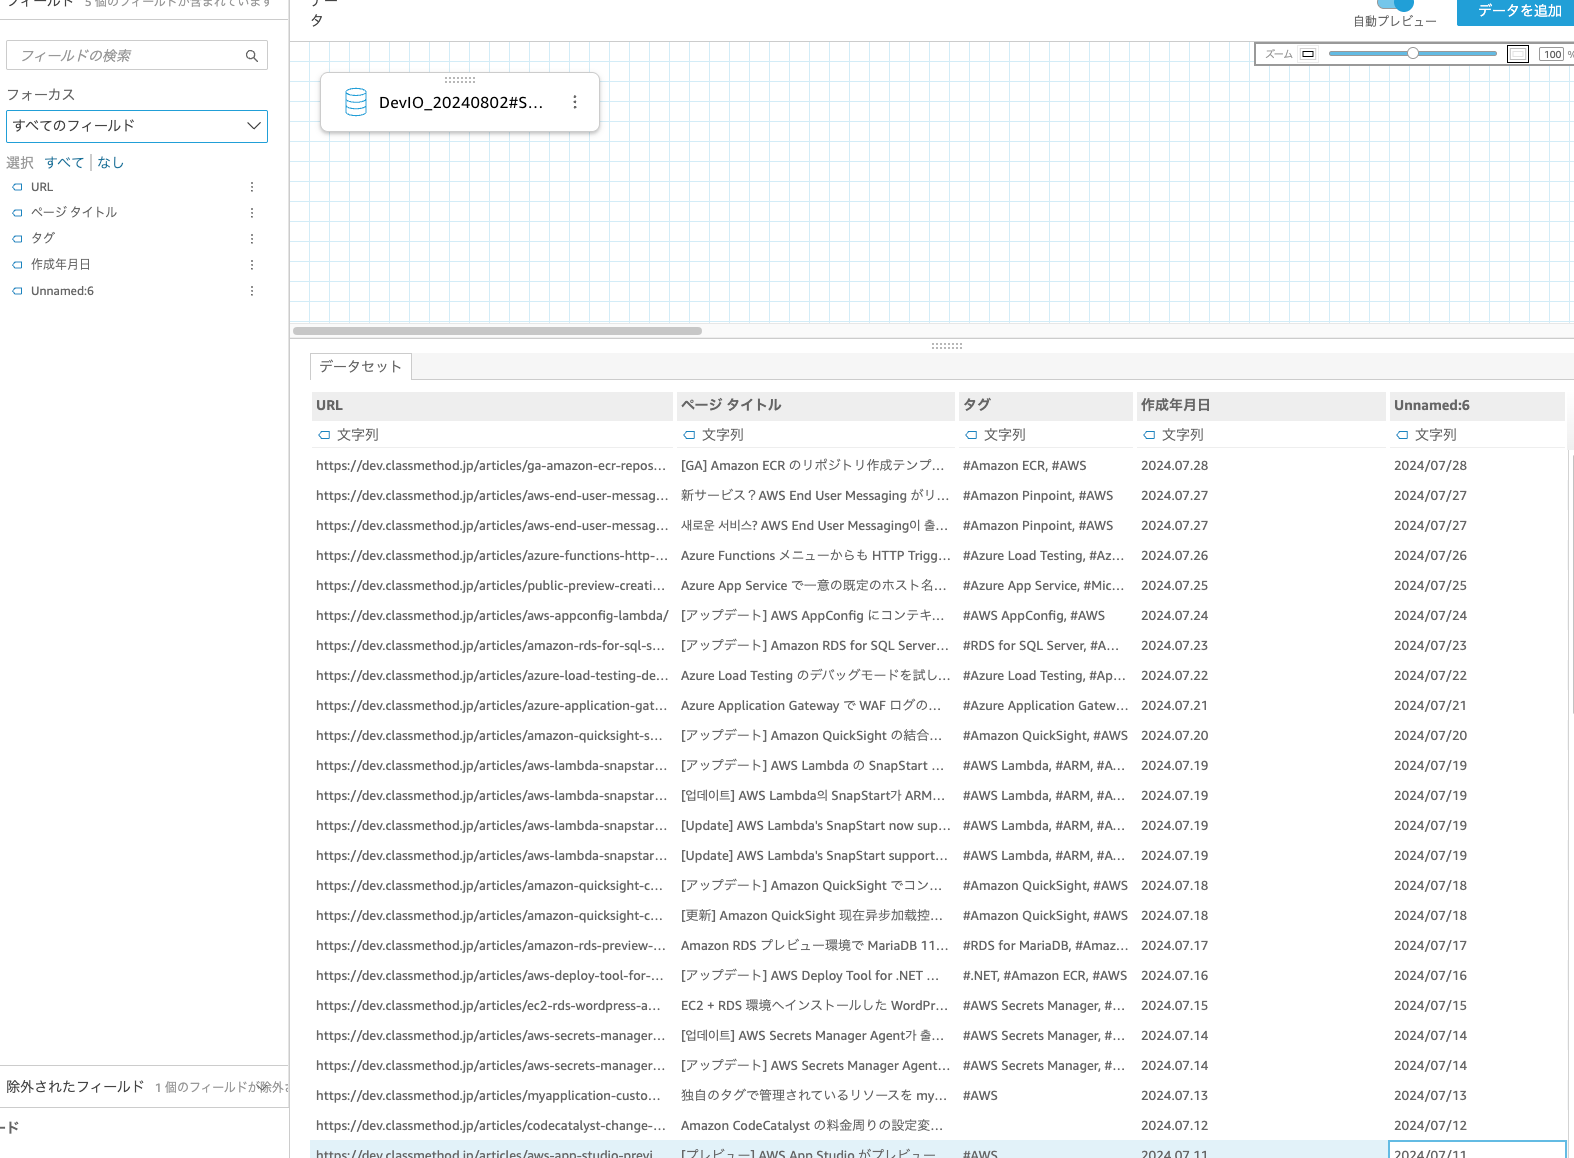The height and width of the screenshot is (1158, 1574).
Task: Click the resize handle above the データセット tab
Action: click(x=947, y=346)
